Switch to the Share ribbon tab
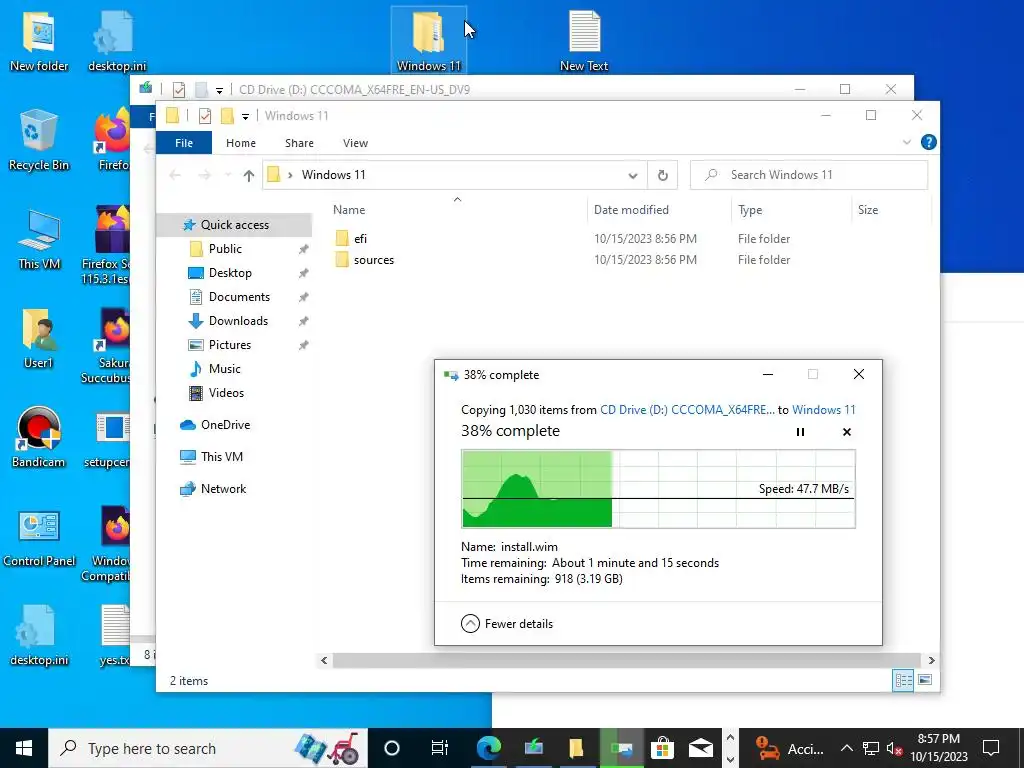The image size is (1024, 768). [299, 143]
